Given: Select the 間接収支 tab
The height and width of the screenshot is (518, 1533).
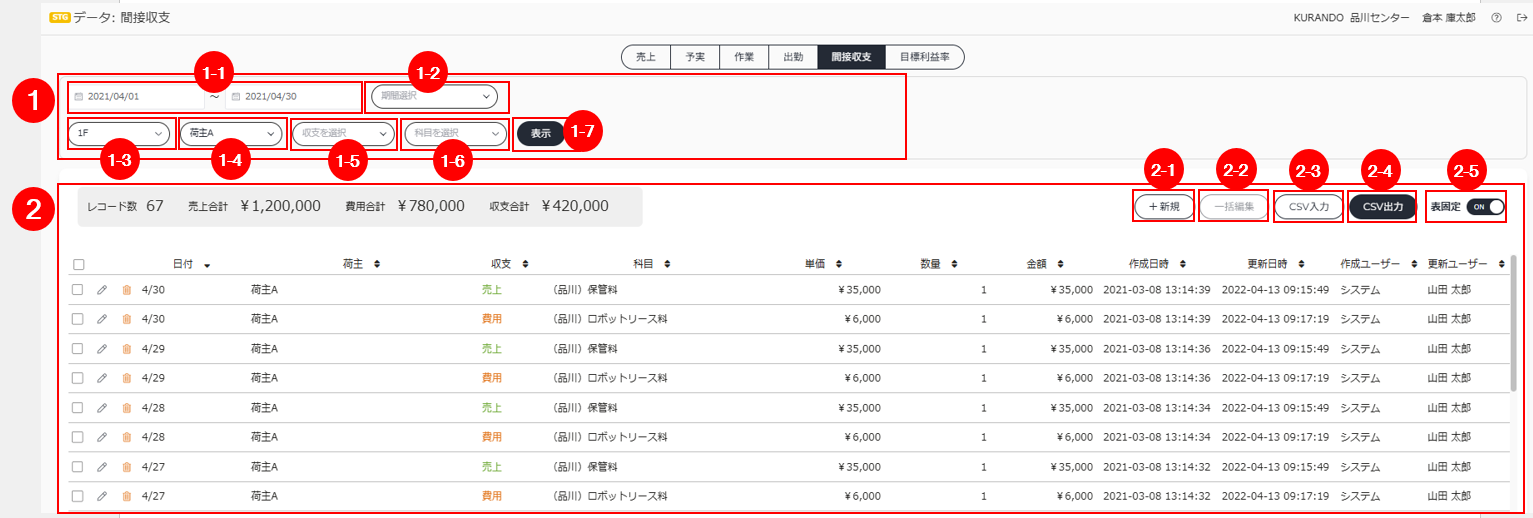Looking at the screenshot, I should coord(851,57).
